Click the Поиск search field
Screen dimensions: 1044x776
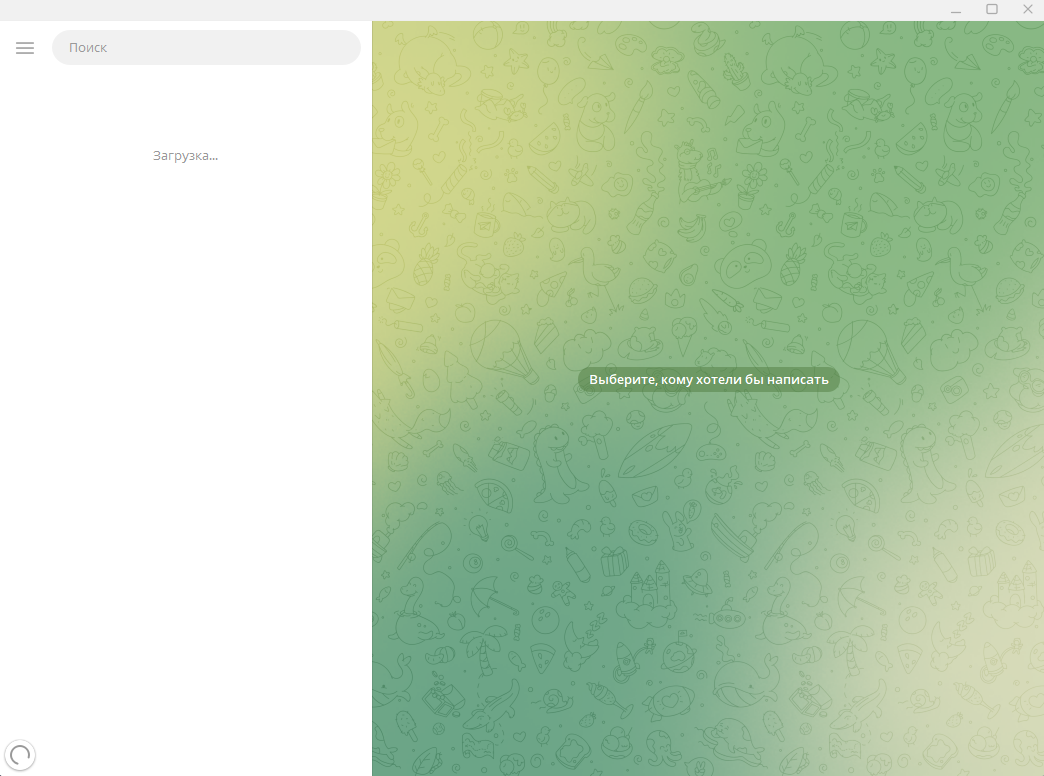(x=206, y=48)
